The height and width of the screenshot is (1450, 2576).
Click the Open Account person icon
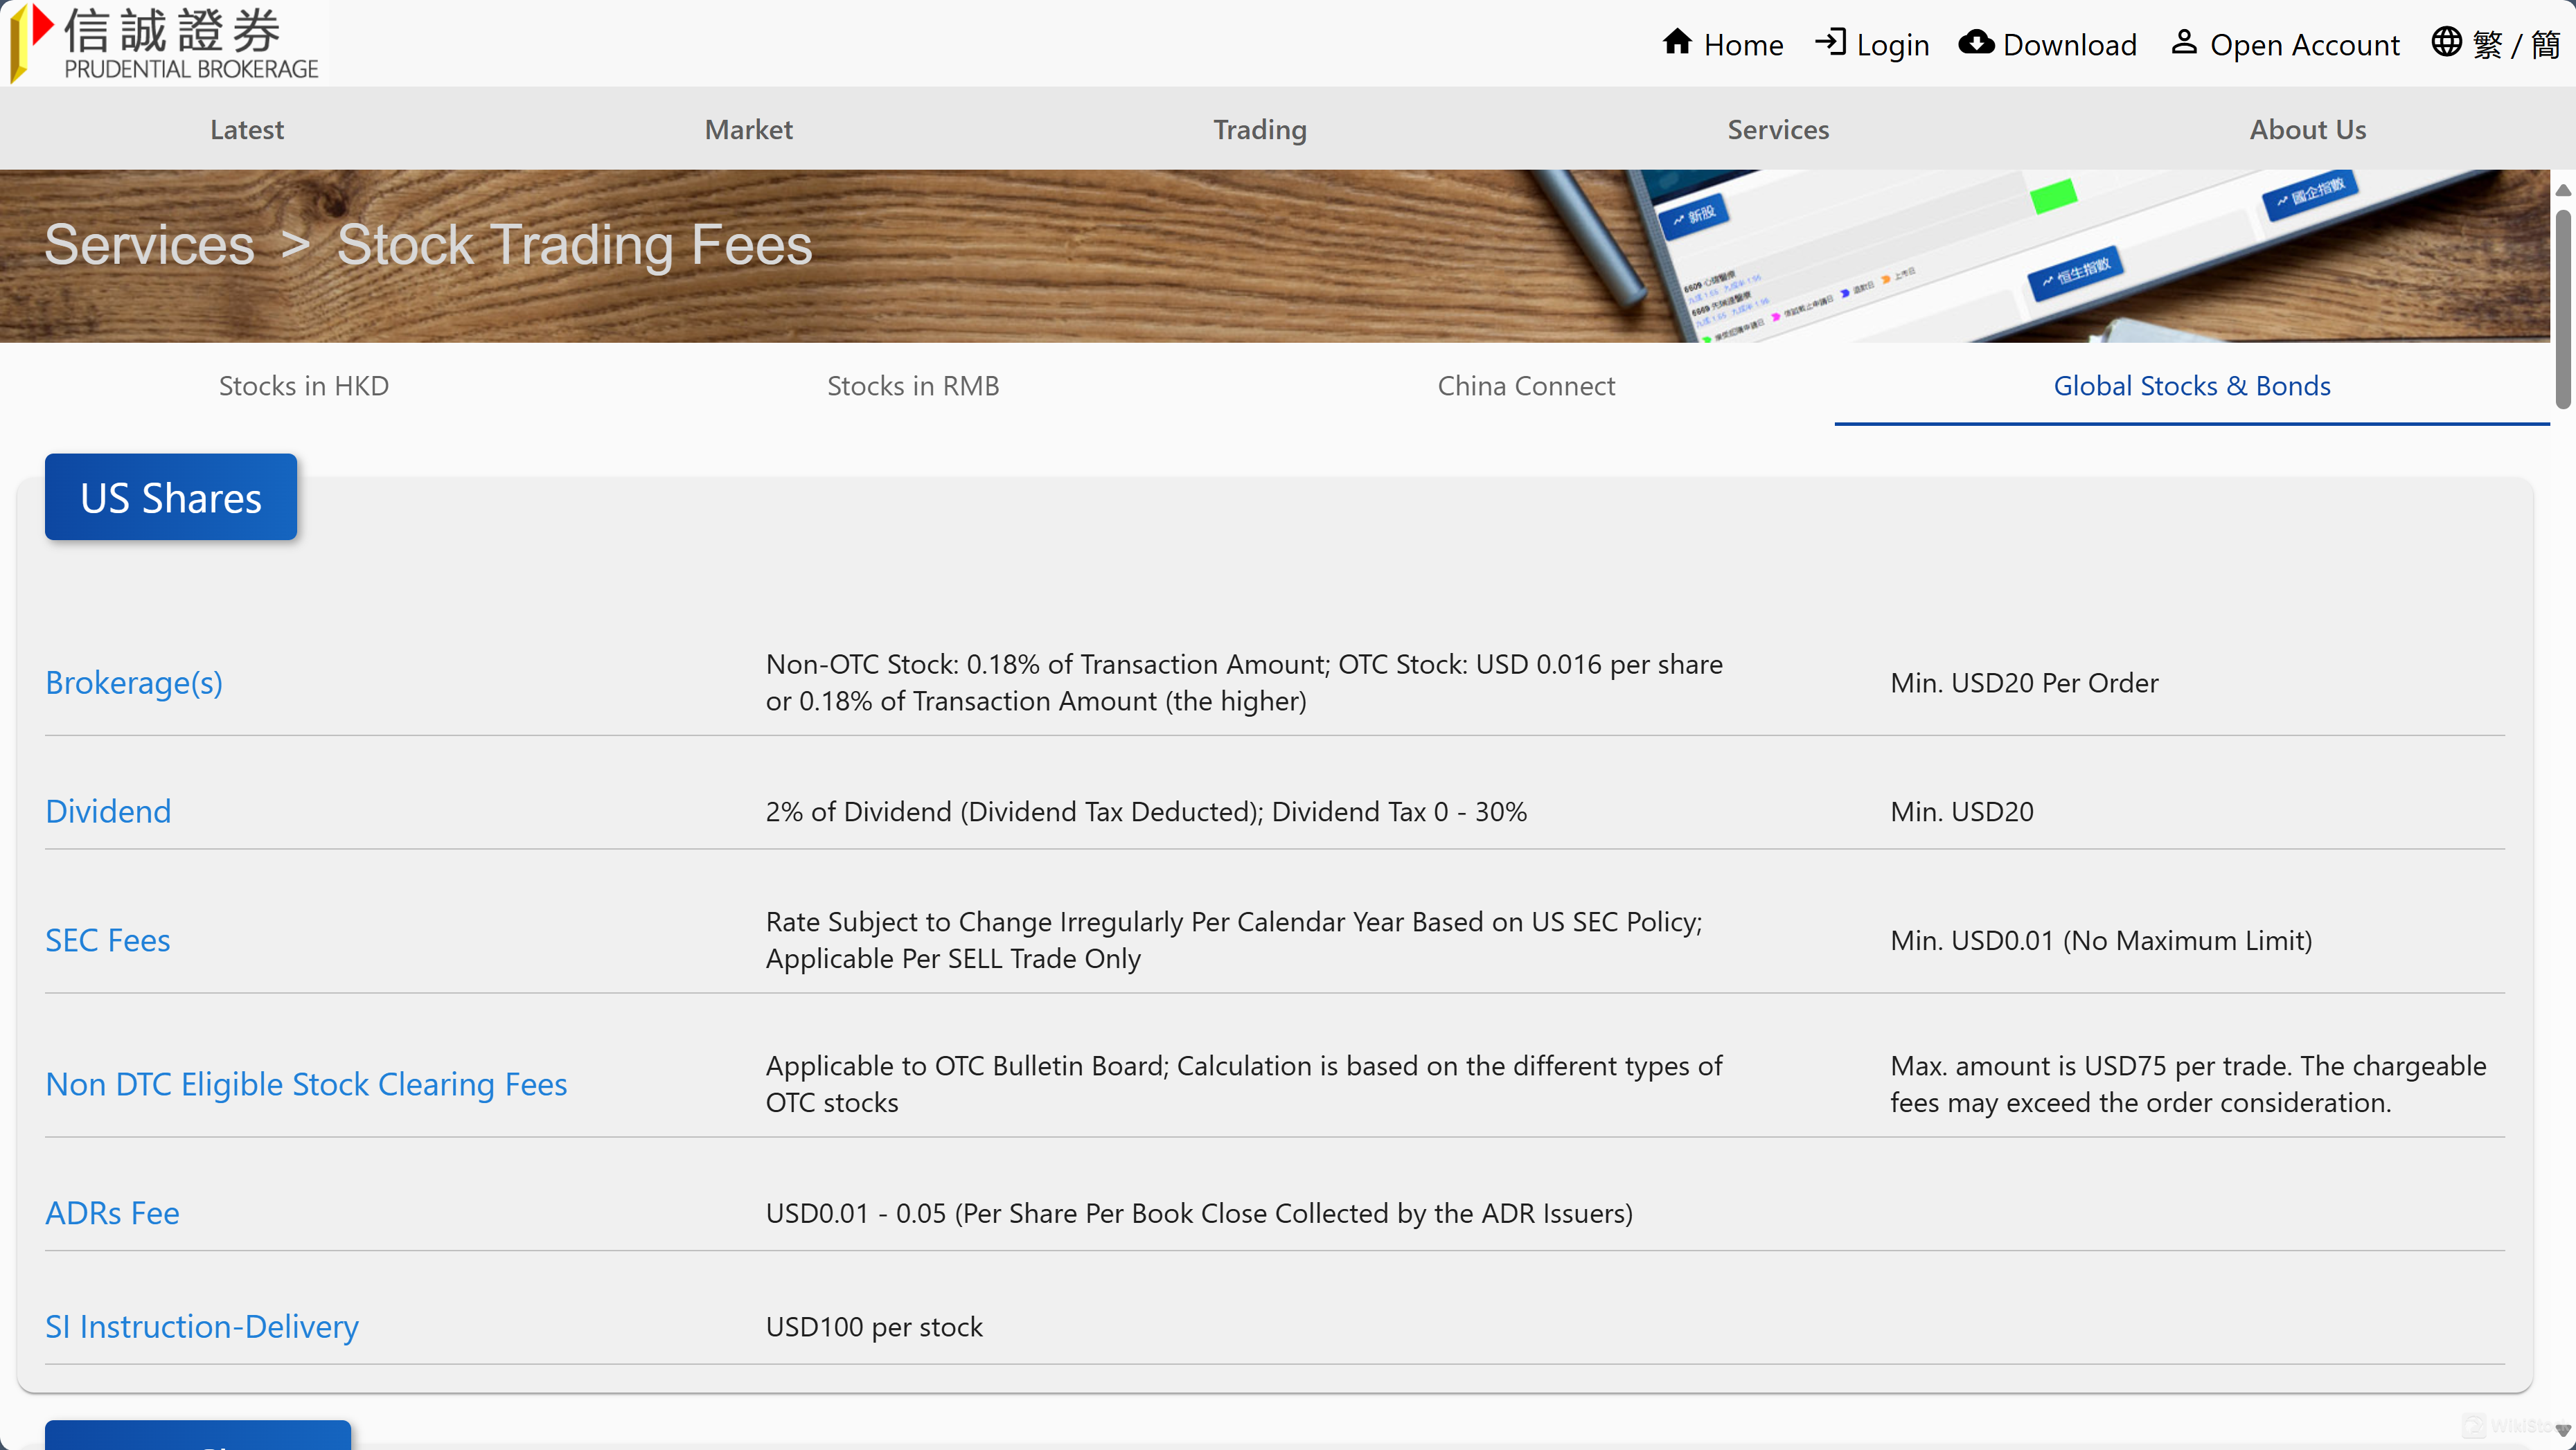[2184, 43]
